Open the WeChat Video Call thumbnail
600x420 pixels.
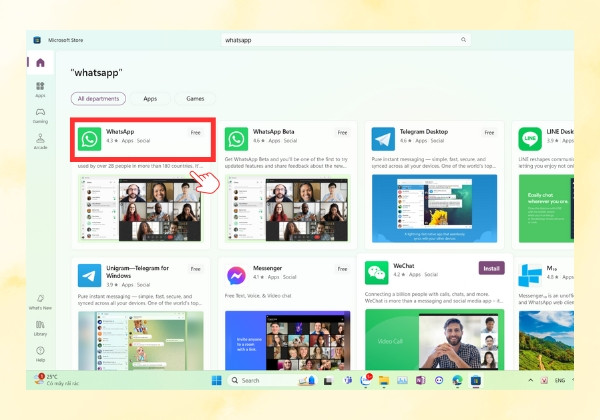pyautogui.click(x=435, y=340)
